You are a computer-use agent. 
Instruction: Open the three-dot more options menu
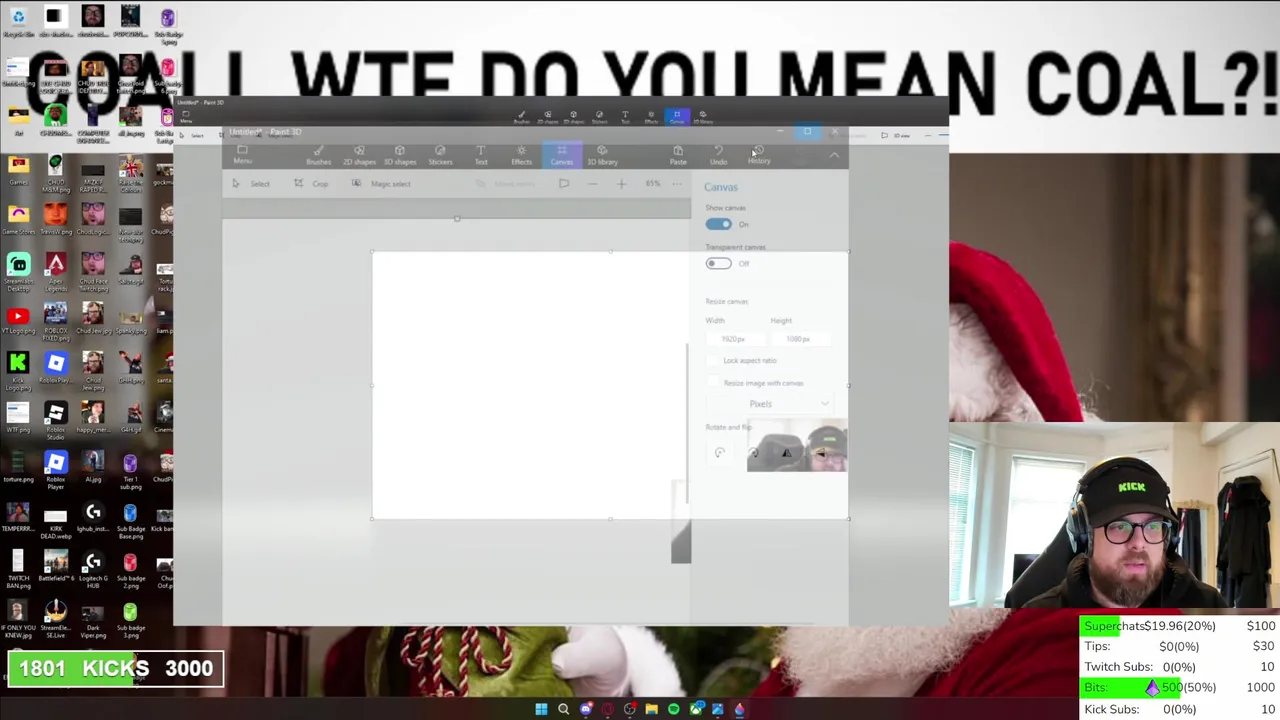pos(677,184)
